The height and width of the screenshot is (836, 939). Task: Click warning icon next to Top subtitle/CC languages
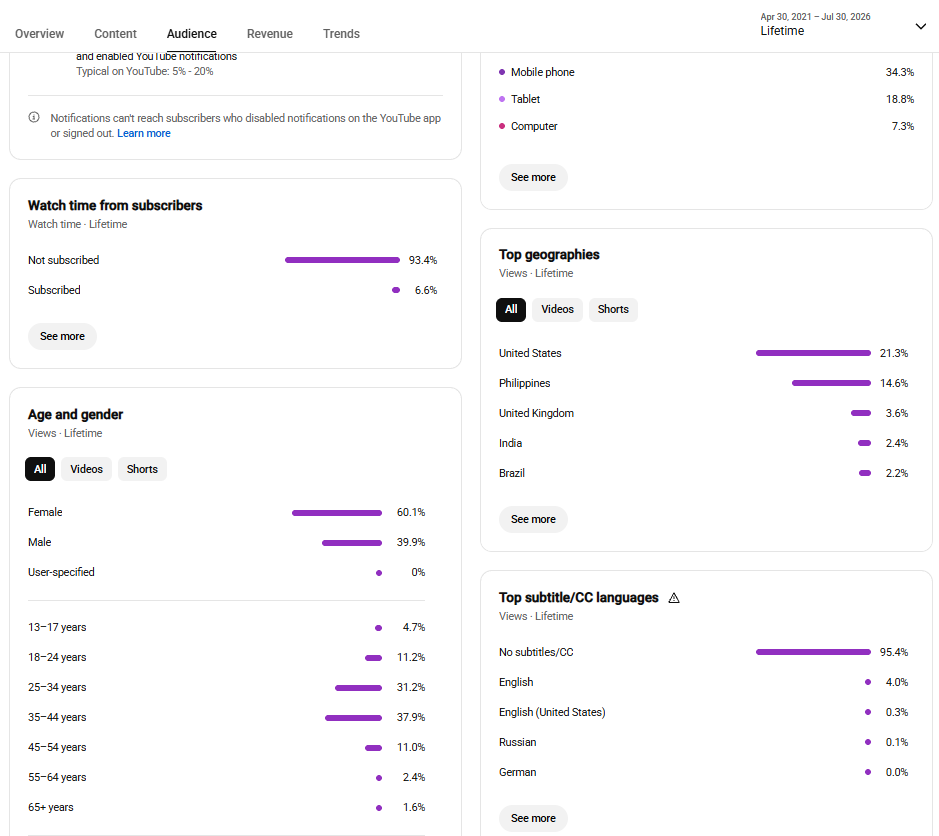[674, 598]
